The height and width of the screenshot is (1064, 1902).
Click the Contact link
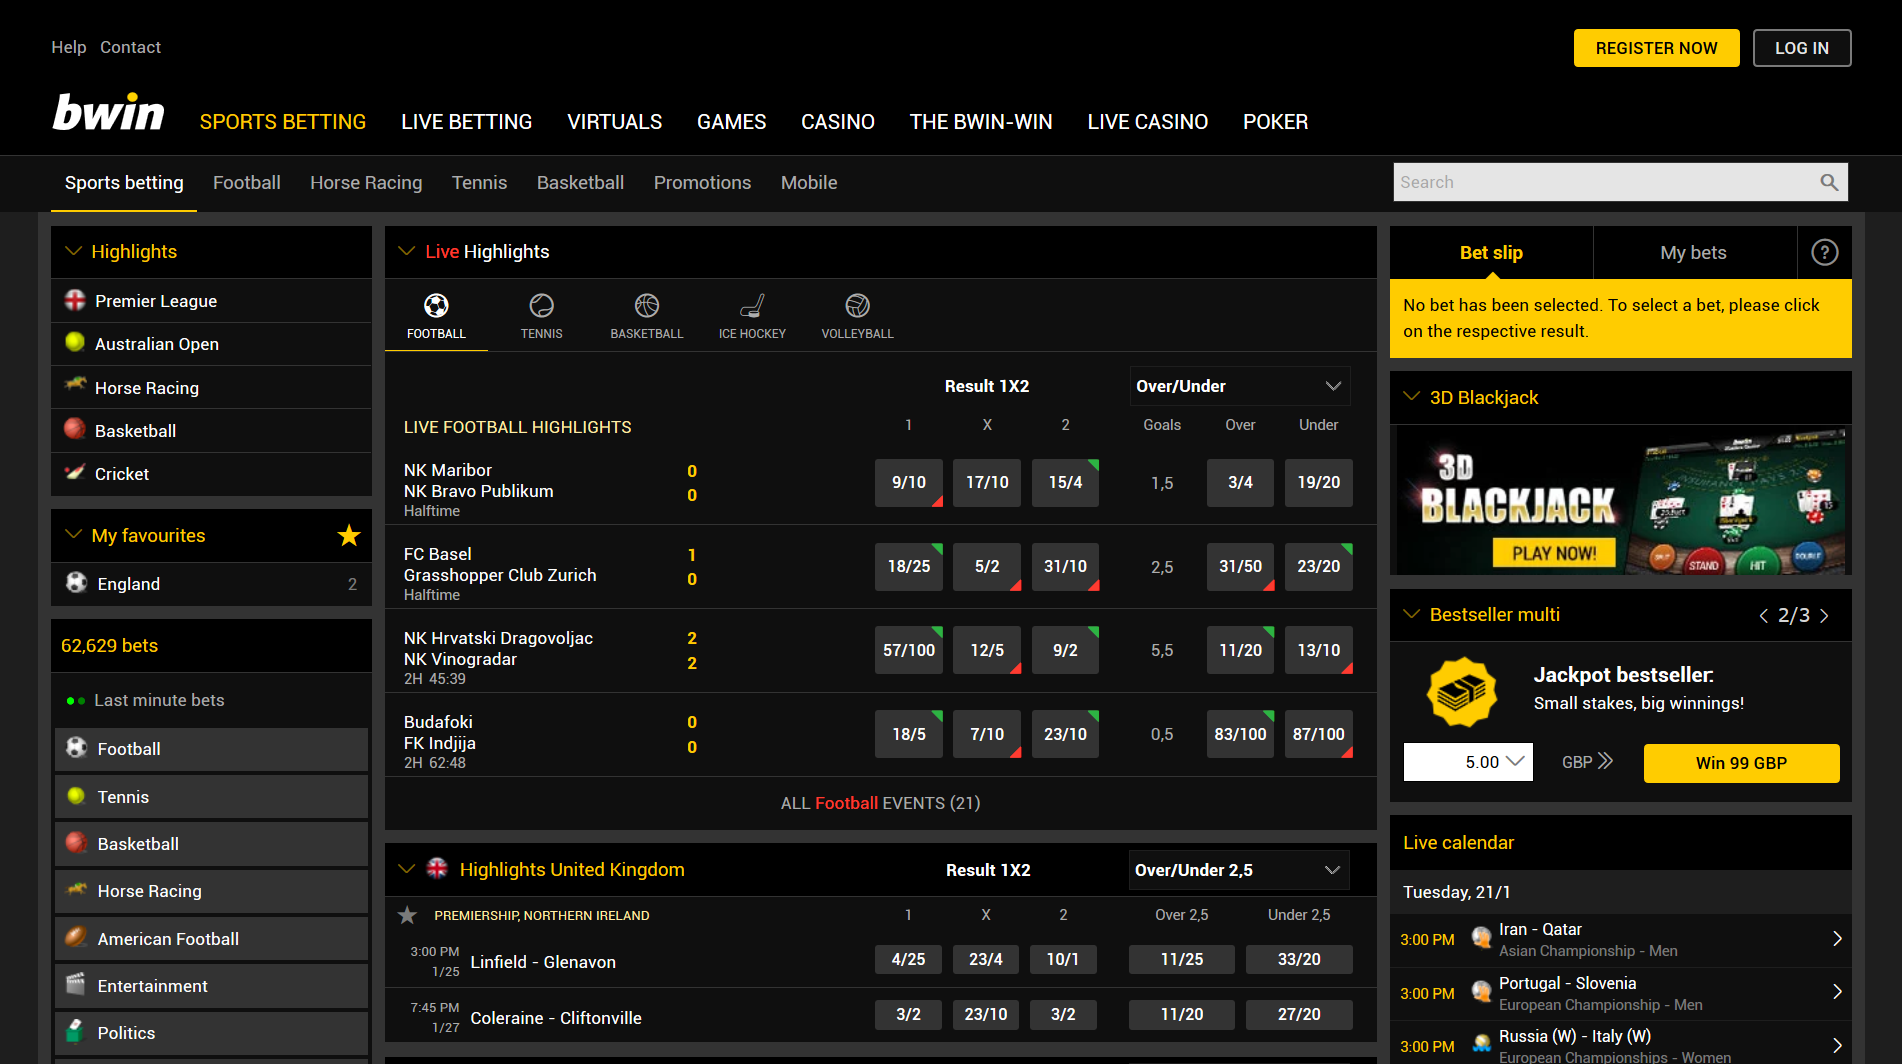tap(130, 47)
